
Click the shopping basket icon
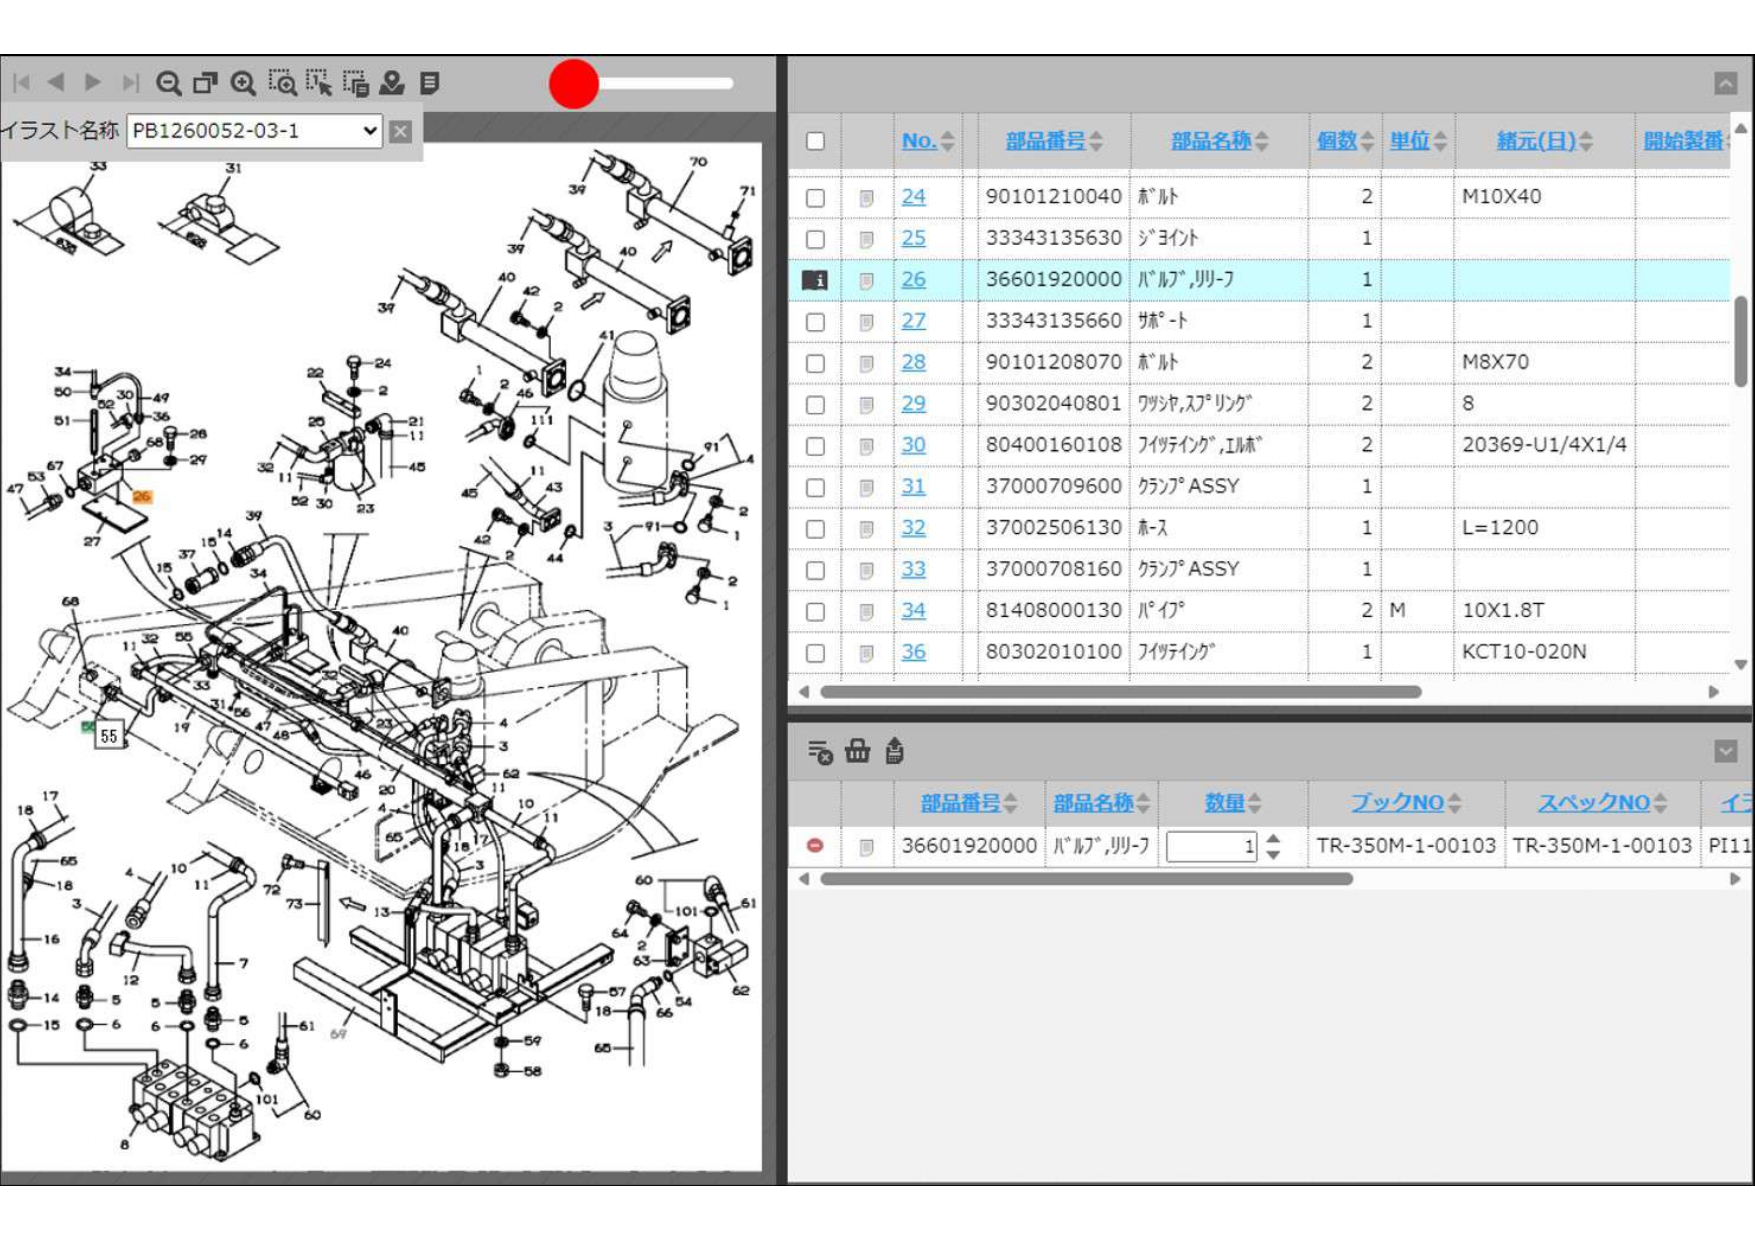857,751
